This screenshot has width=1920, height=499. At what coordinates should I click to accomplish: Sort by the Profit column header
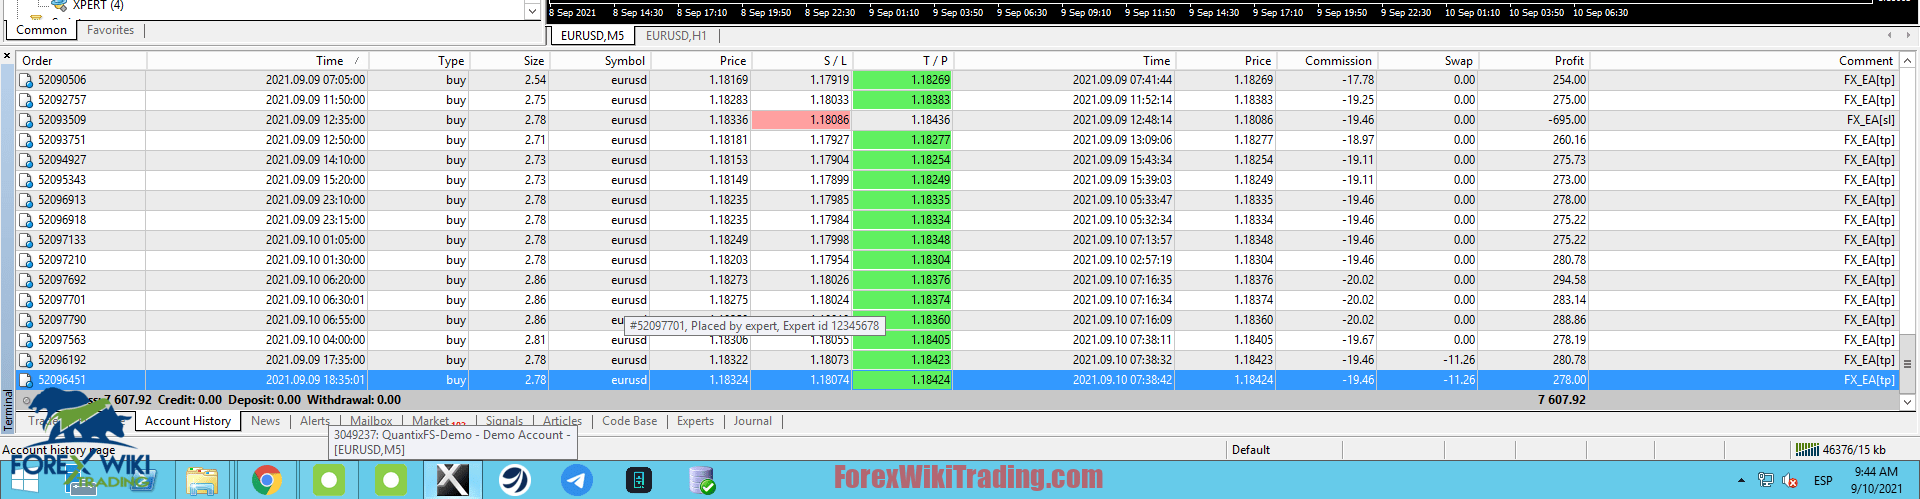[x=1533, y=61]
